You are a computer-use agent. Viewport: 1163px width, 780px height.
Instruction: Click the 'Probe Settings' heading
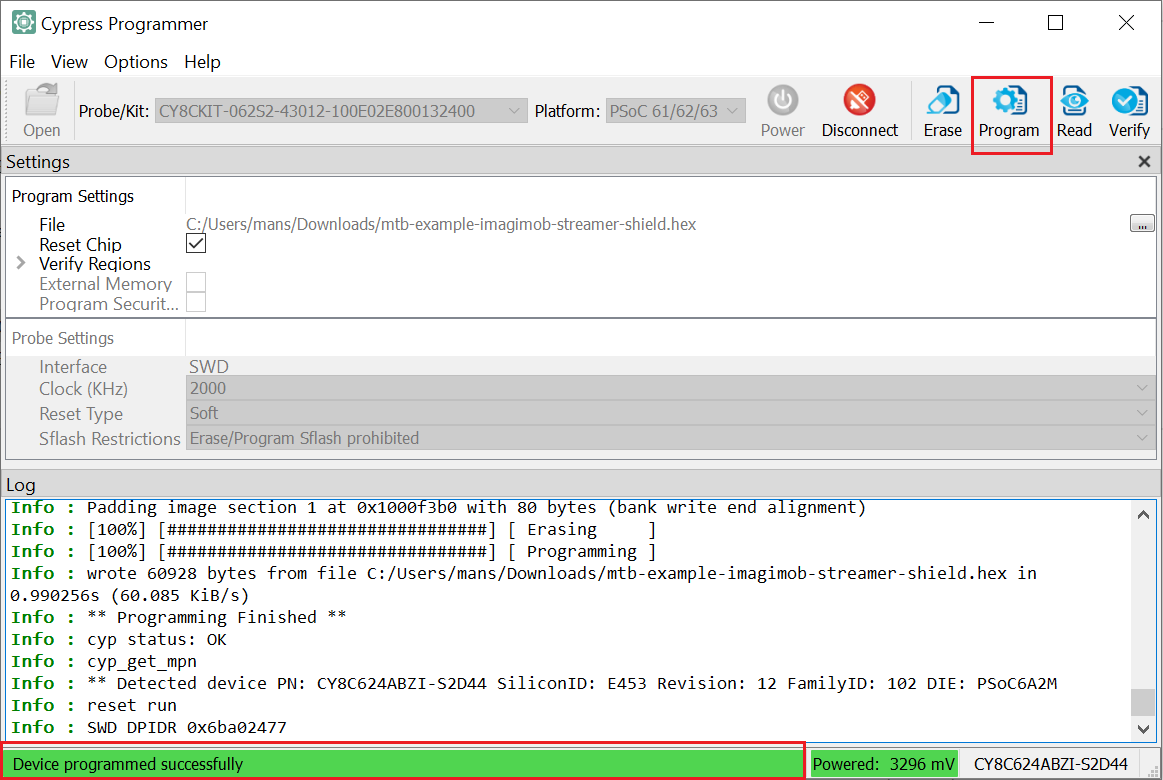[63, 338]
